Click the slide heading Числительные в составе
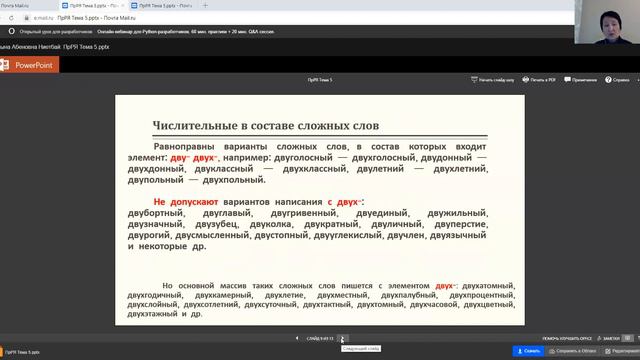640x360 pixels. (266, 125)
